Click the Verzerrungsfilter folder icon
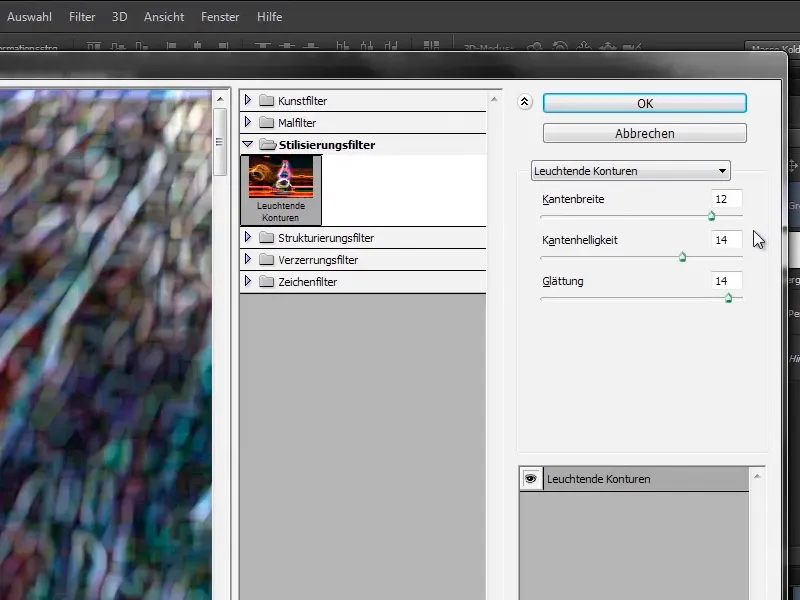Image resolution: width=800 pixels, height=600 pixels. [266, 260]
